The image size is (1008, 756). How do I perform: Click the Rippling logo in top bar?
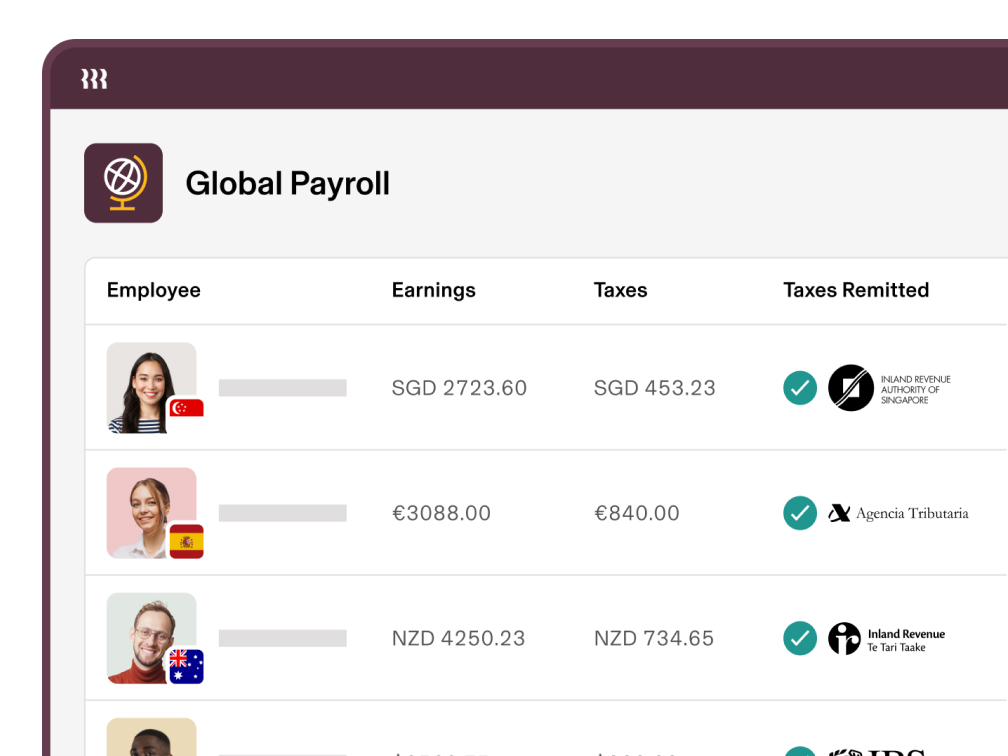94,79
